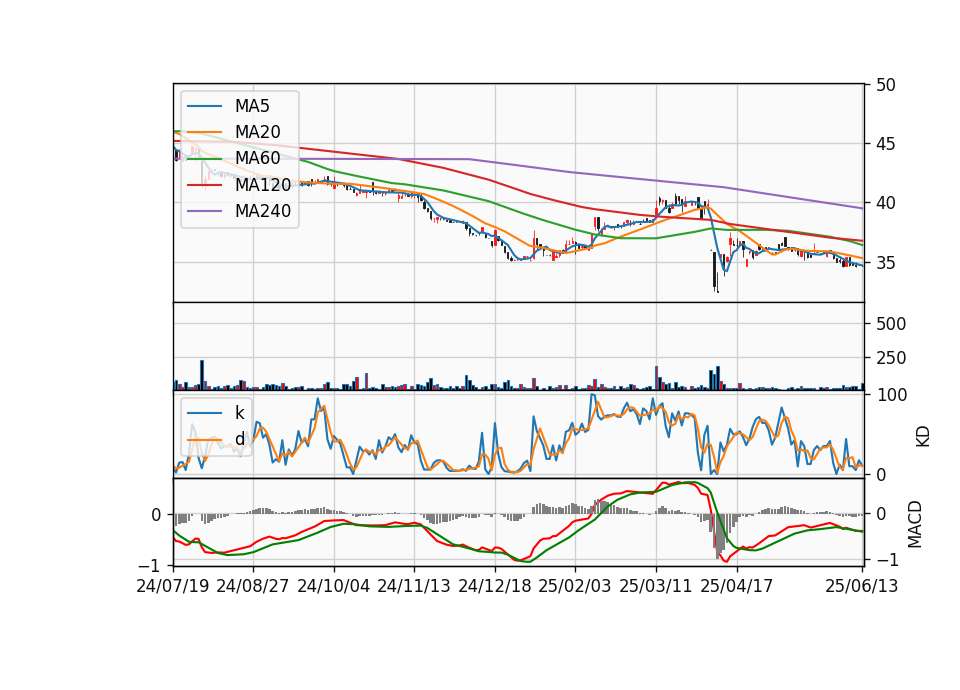Click the MA20 legend label
The height and width of the screenshot is (690, 960).
point(257,132)
